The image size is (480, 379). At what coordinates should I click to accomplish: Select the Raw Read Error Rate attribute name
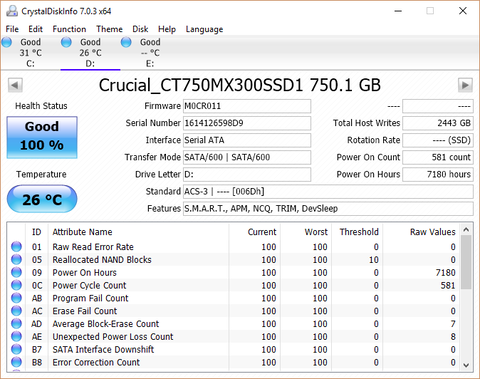93,247
